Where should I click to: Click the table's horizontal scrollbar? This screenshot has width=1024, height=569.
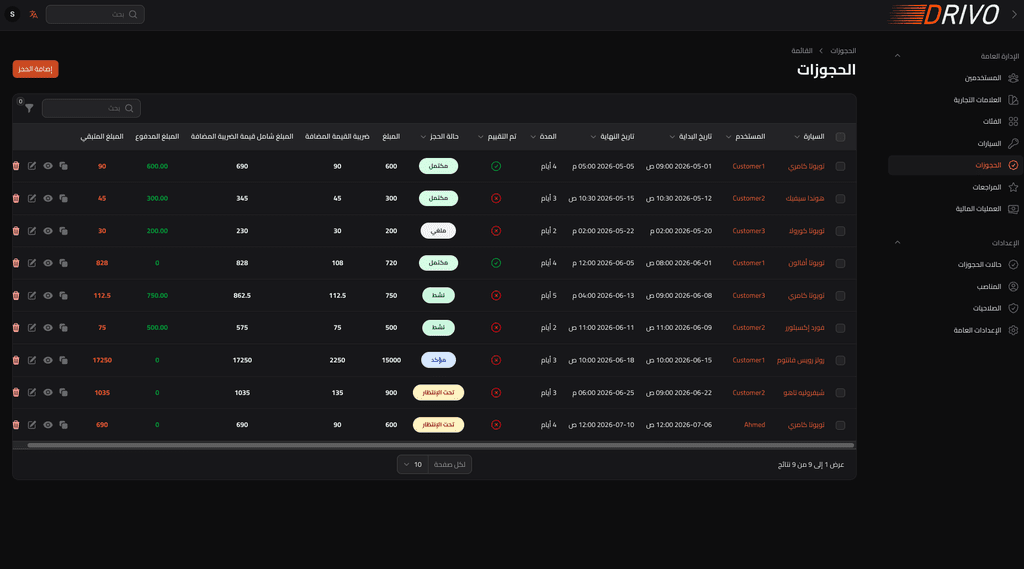pos(441,446)
